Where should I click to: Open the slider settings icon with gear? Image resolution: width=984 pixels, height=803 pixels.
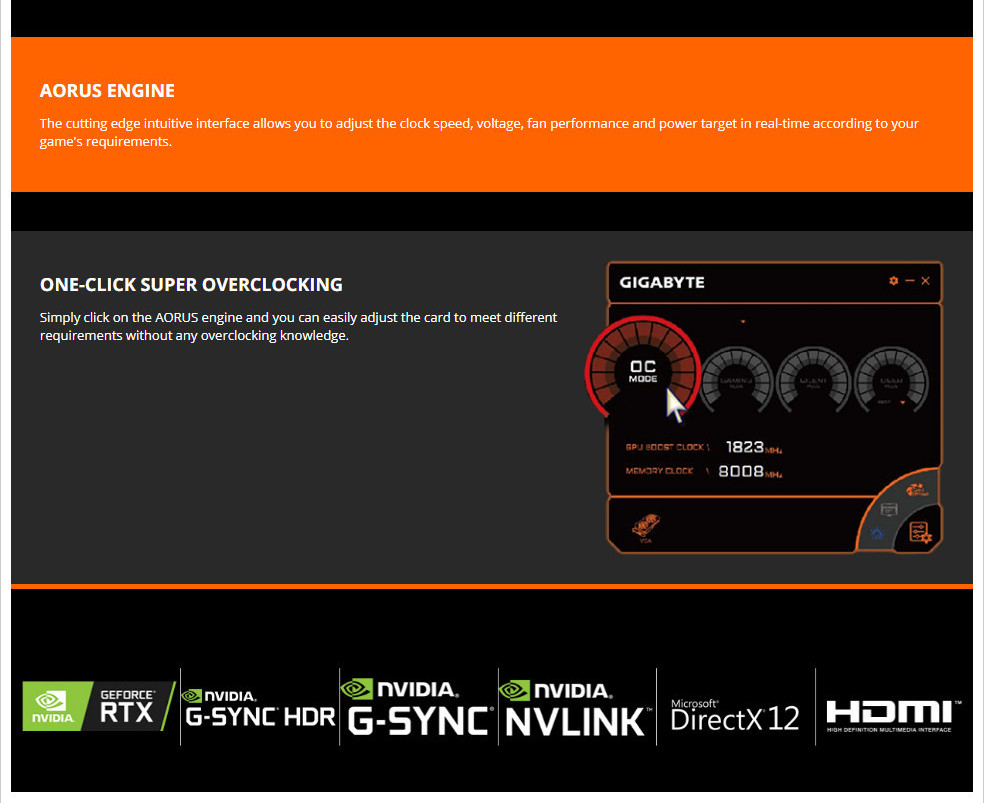click(920, 533)
